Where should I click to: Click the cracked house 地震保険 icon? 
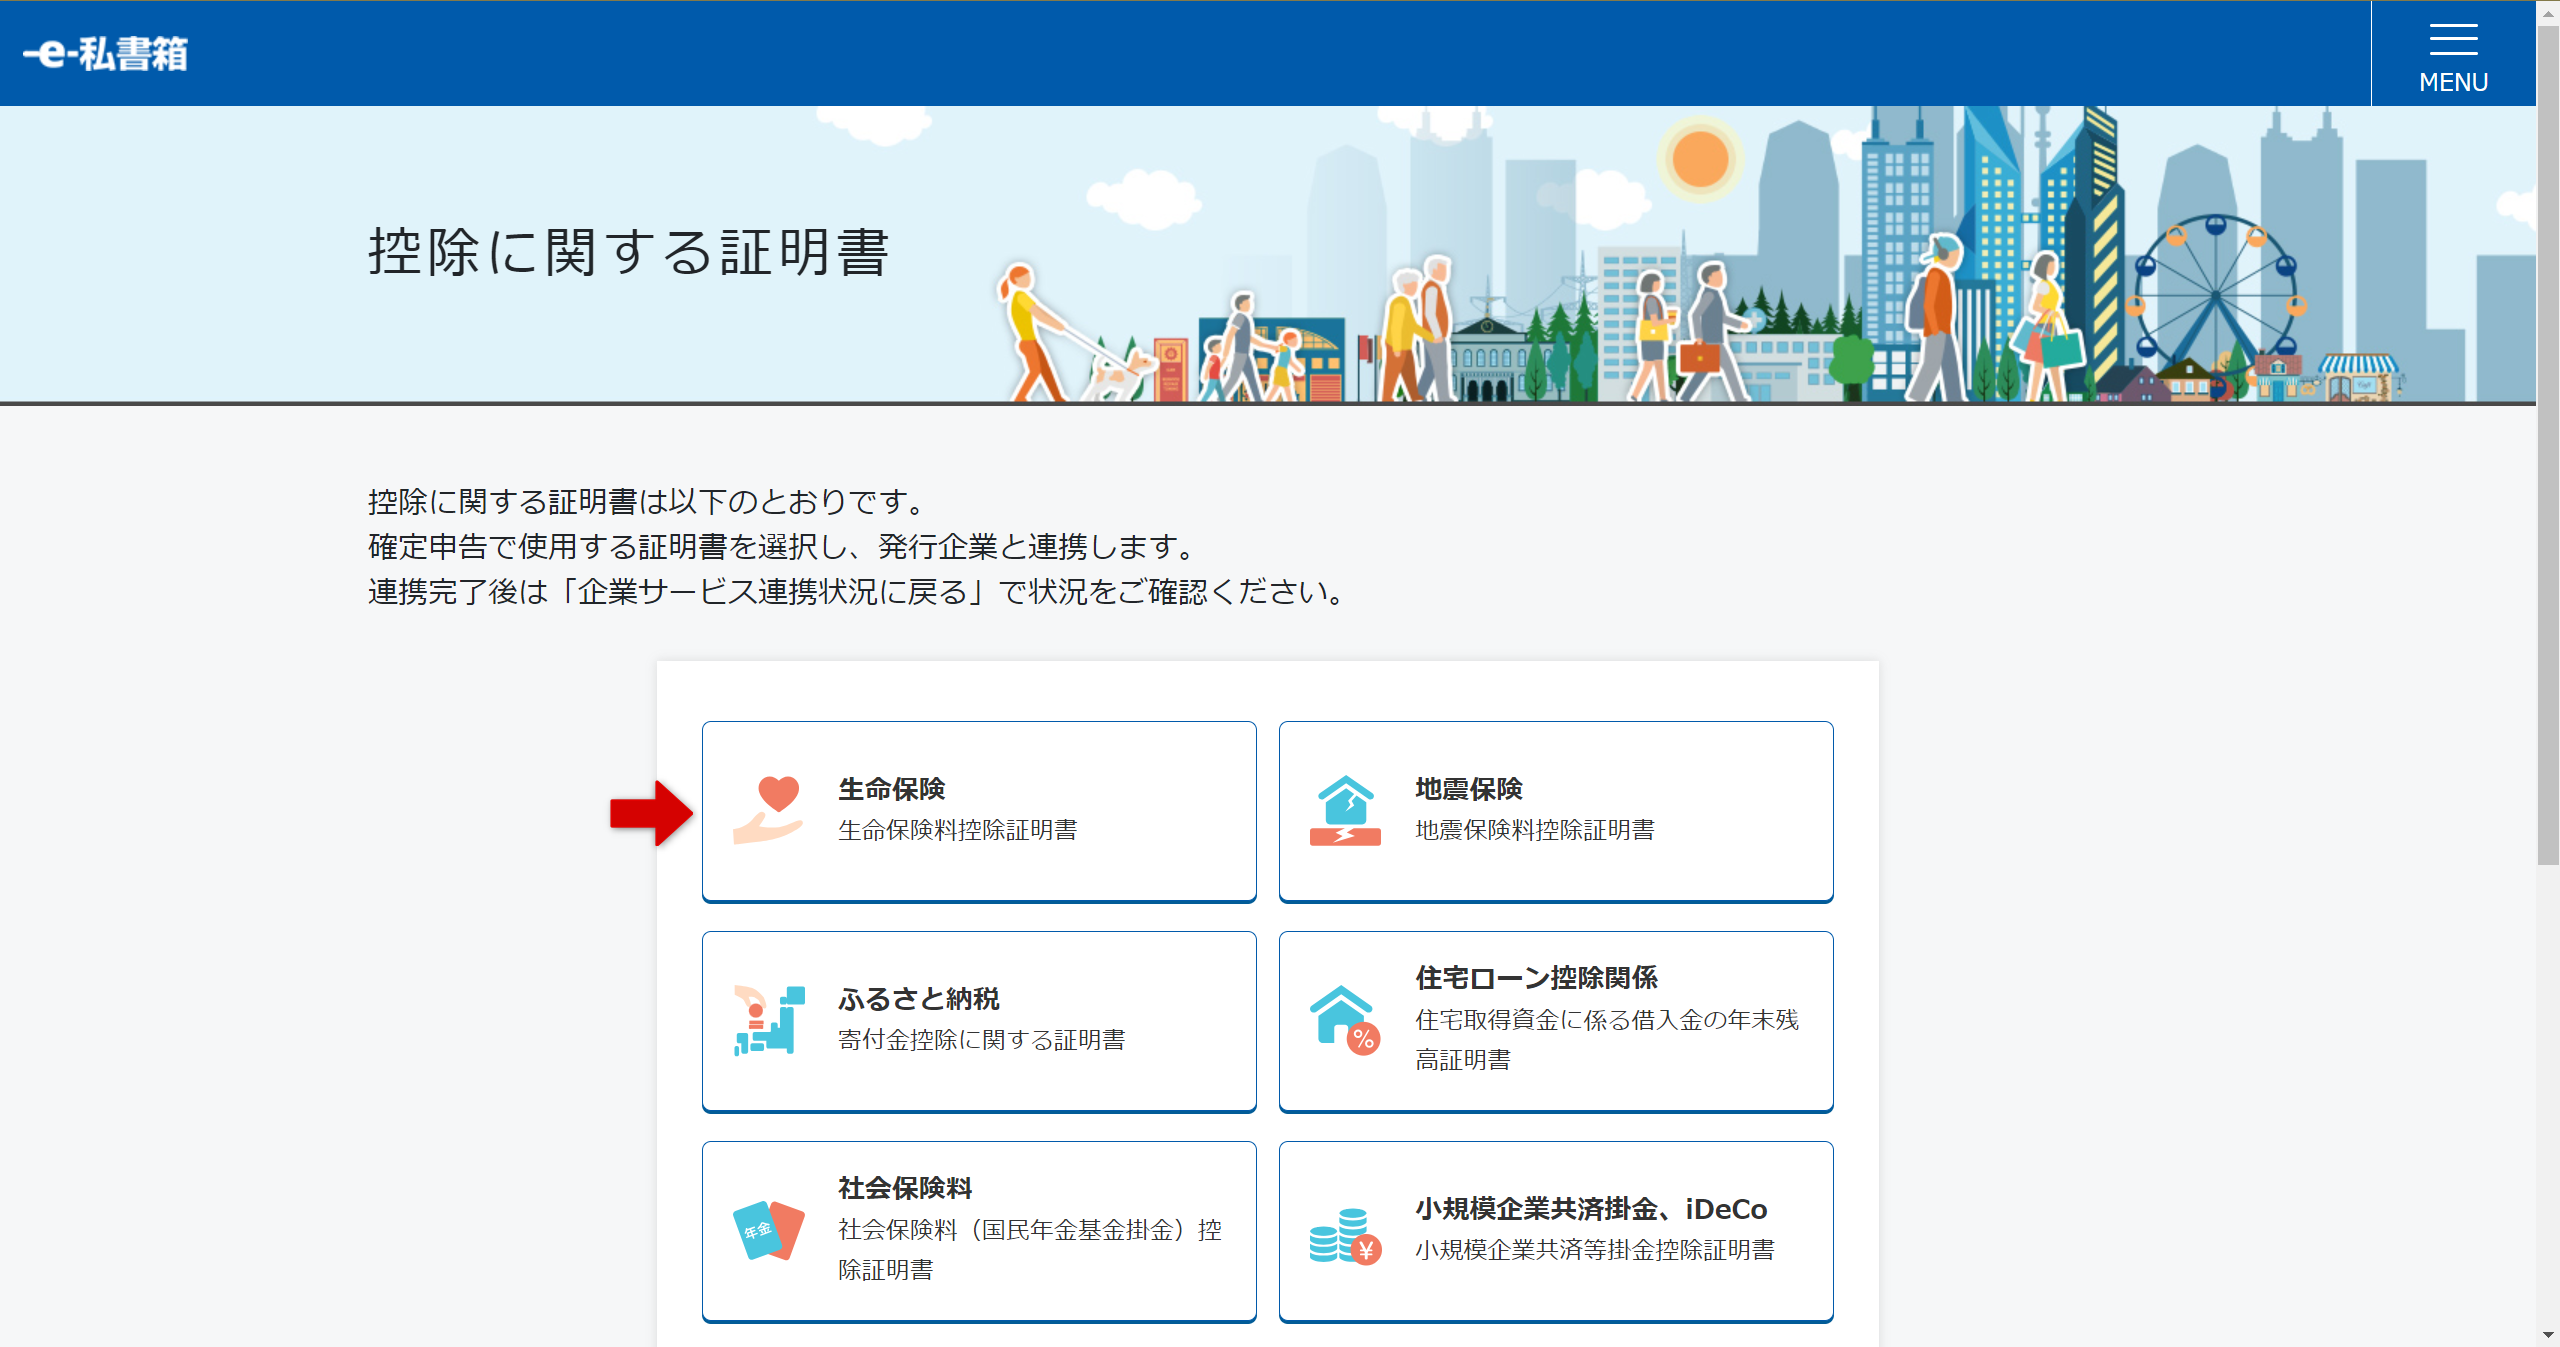click(1347, 807)
